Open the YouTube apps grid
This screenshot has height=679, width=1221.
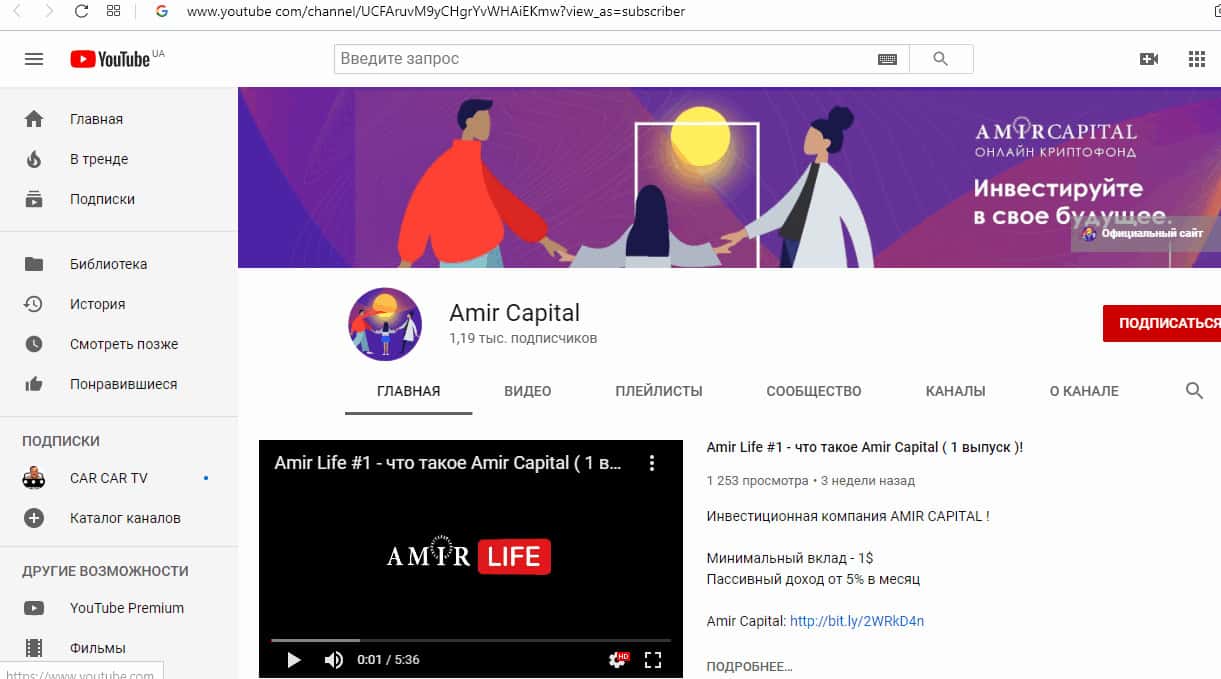pyautogui.click(x=1197, y=59)
